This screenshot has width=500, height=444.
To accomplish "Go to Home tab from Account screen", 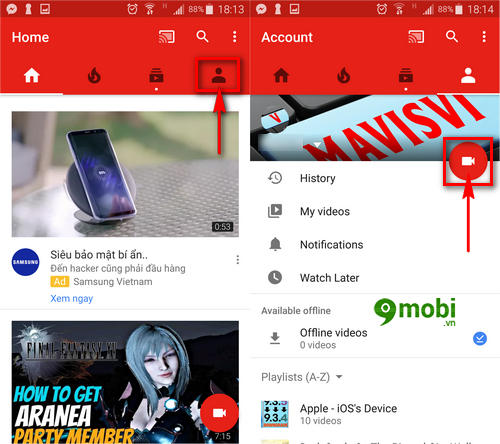I will pyautogui.click(x=281, y=75).
